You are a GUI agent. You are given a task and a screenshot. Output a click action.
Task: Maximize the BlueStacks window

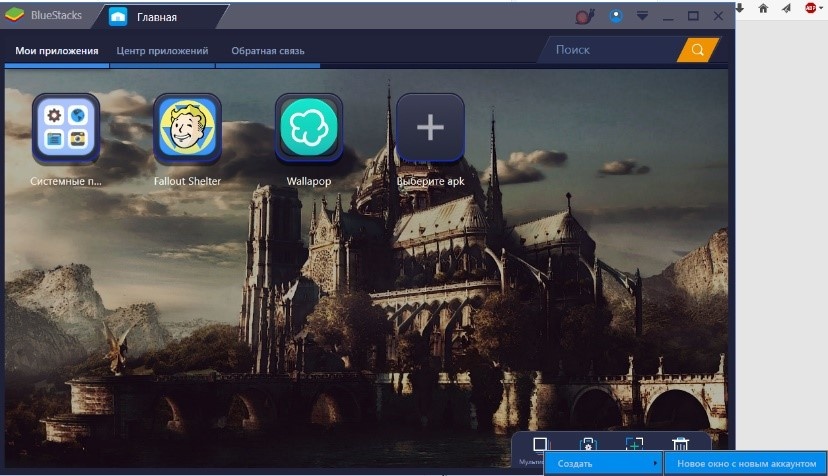(693, 16)
